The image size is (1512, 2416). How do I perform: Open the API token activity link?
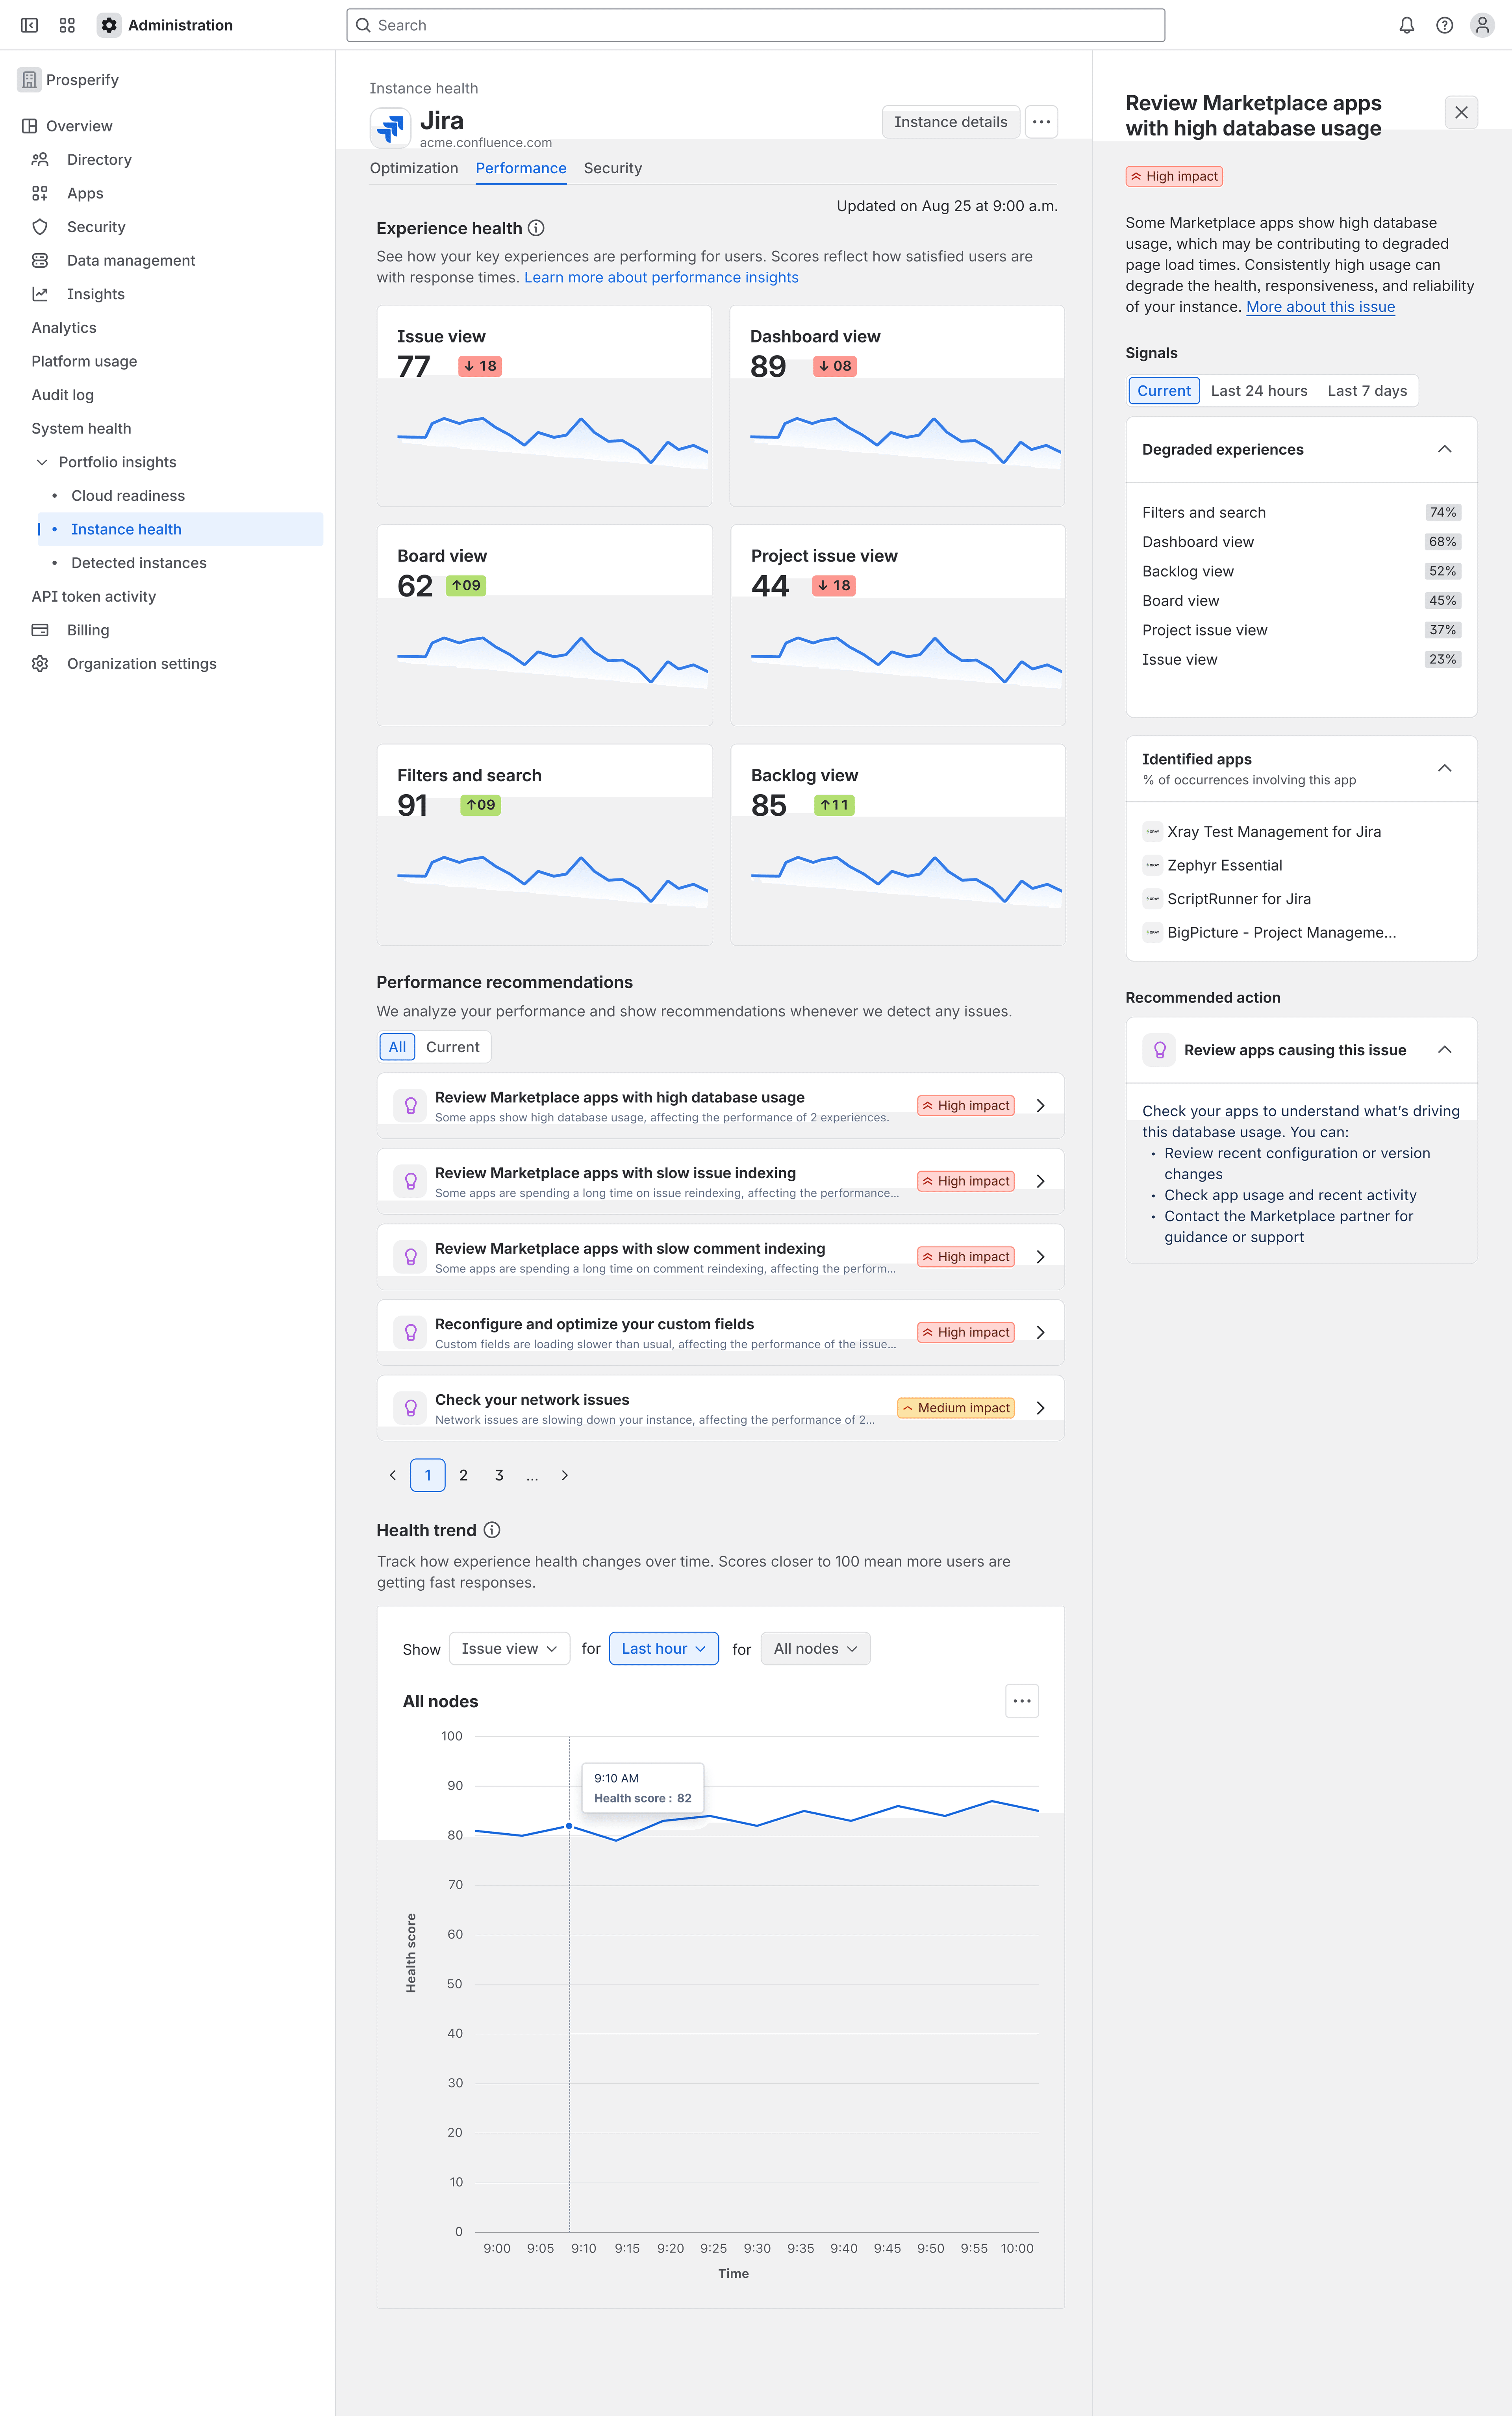94,597
